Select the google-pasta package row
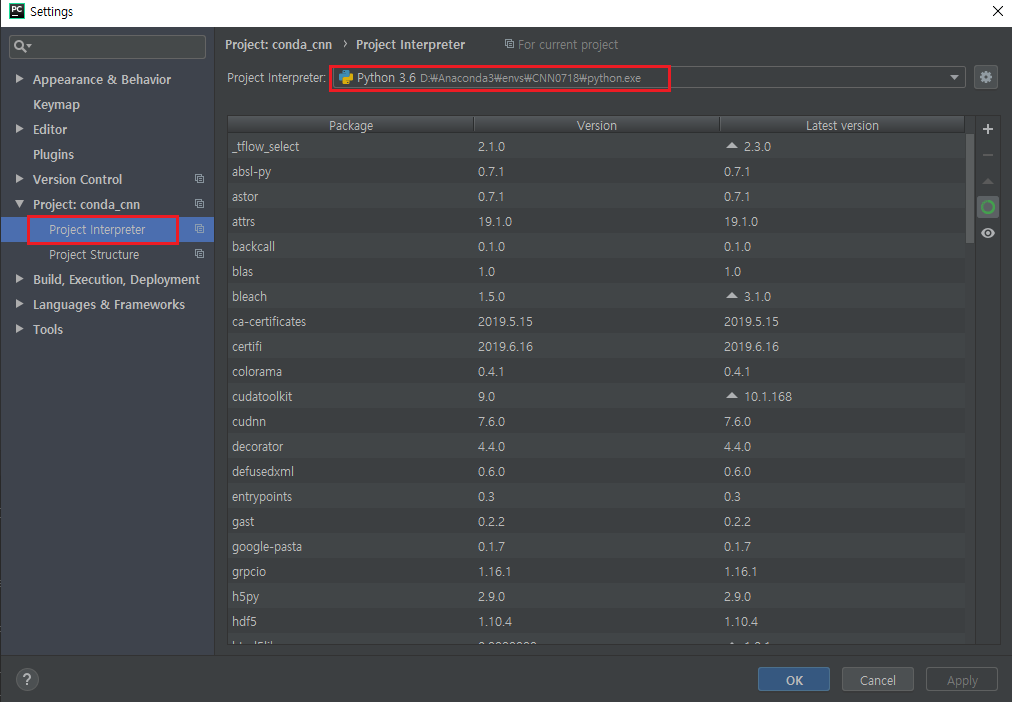 (596, 547)
